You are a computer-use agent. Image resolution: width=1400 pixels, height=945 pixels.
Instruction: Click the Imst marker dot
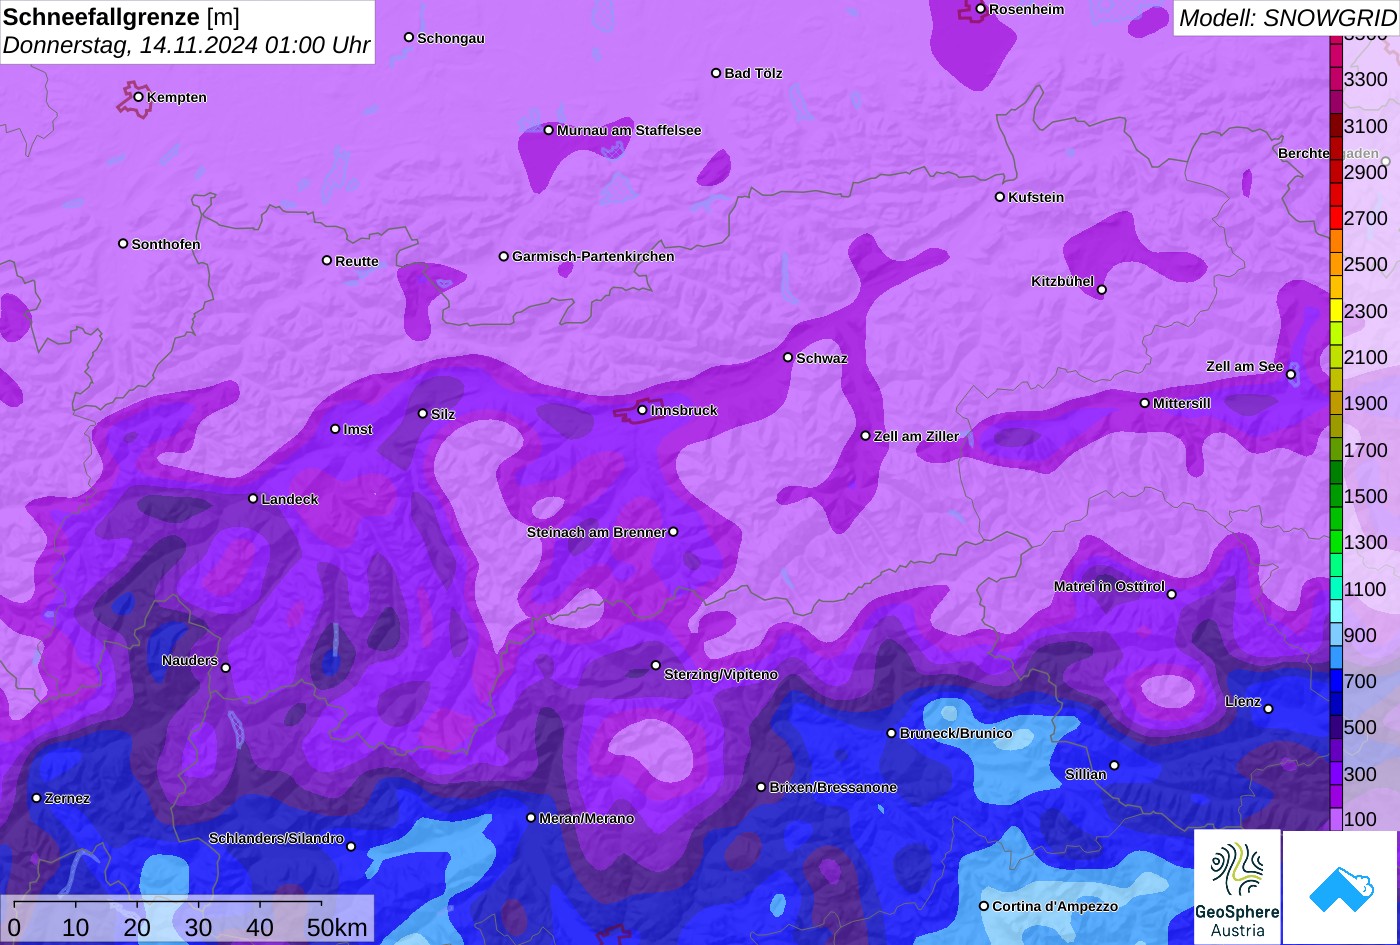pos(336,429)
